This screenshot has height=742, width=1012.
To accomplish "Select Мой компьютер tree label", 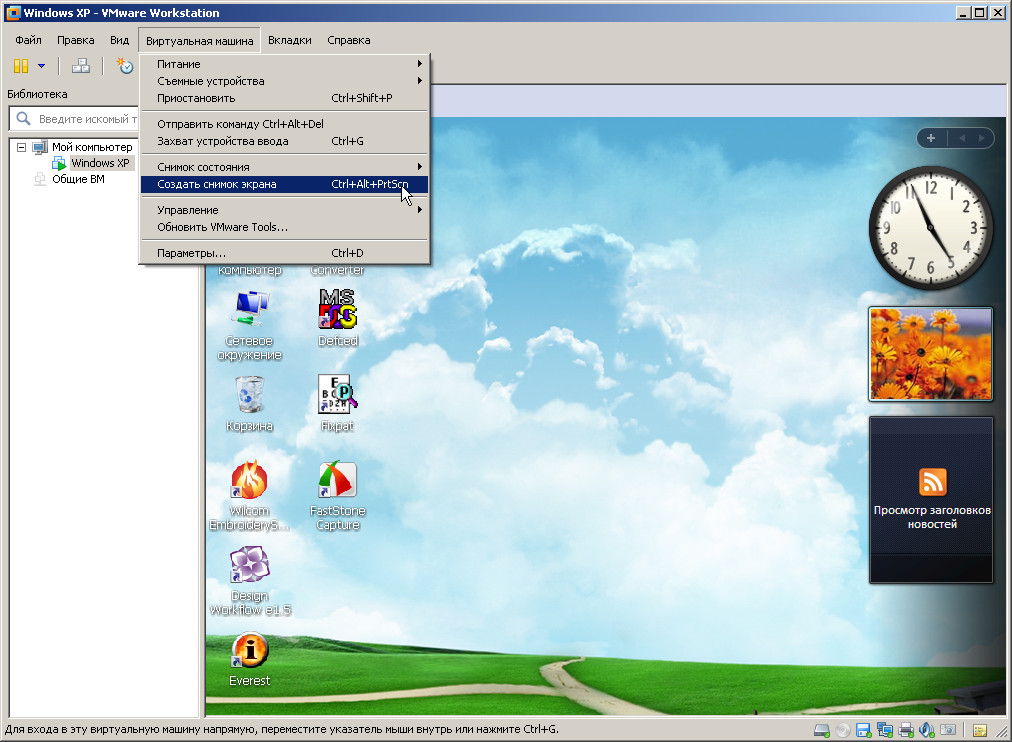I will click(92, 147).
